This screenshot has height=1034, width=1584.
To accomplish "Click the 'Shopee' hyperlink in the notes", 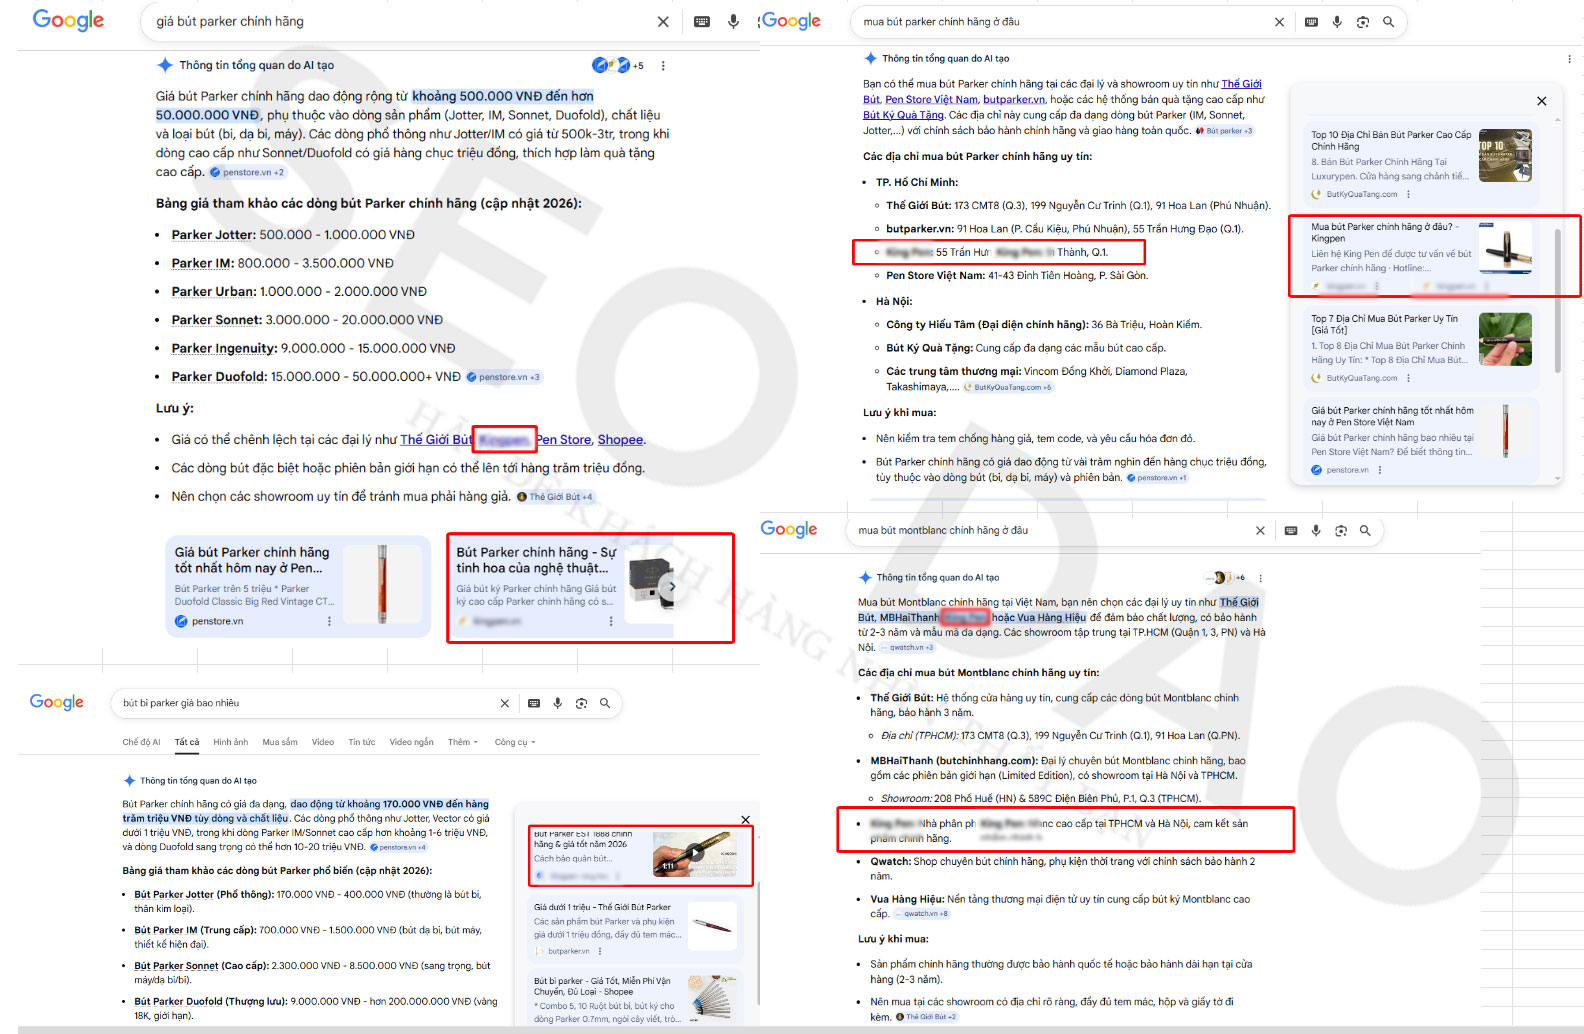I will 620,440.
